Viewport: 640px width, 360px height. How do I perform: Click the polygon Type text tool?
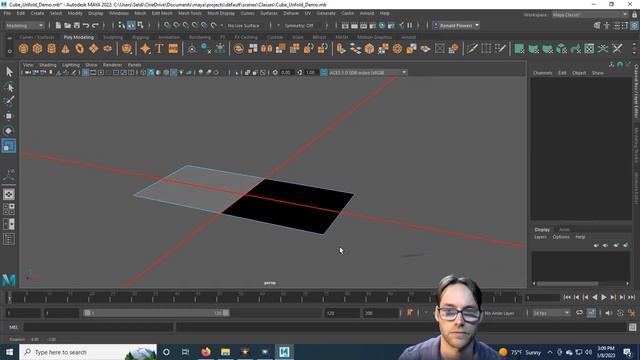[159, 49]
